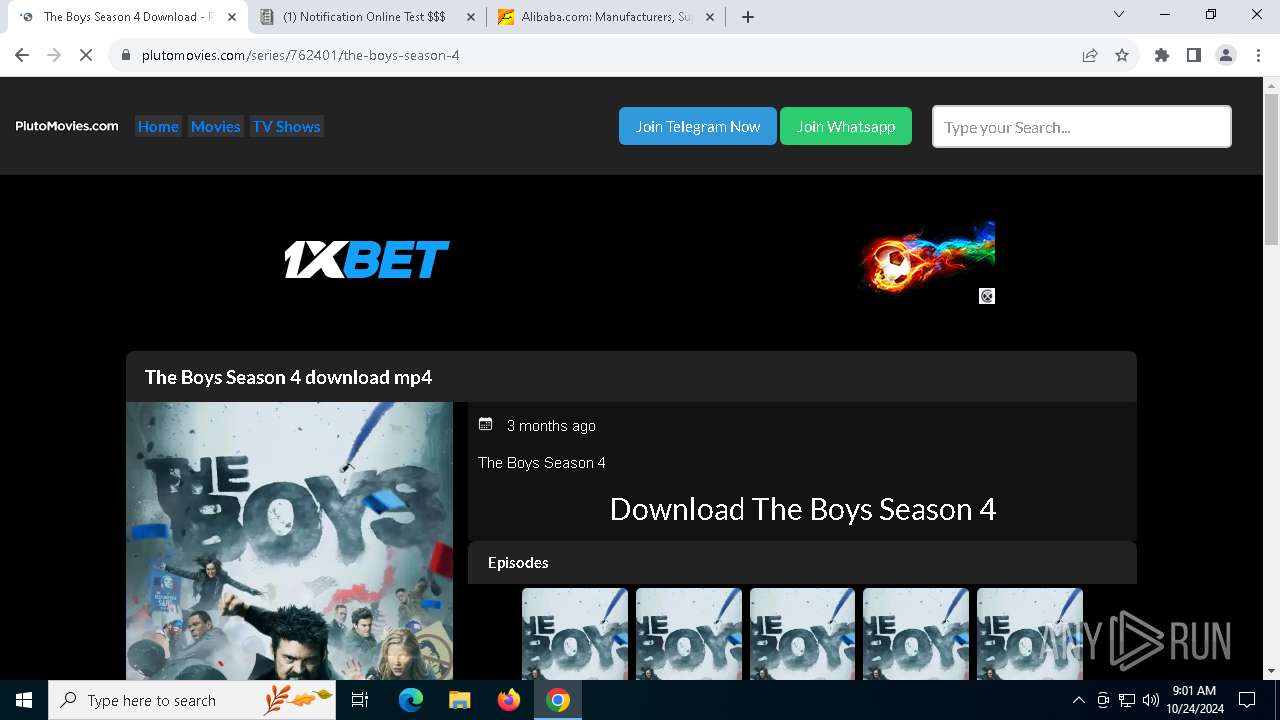Open the Movies navigation link
1280x720 pixels.
coord(216,126)
